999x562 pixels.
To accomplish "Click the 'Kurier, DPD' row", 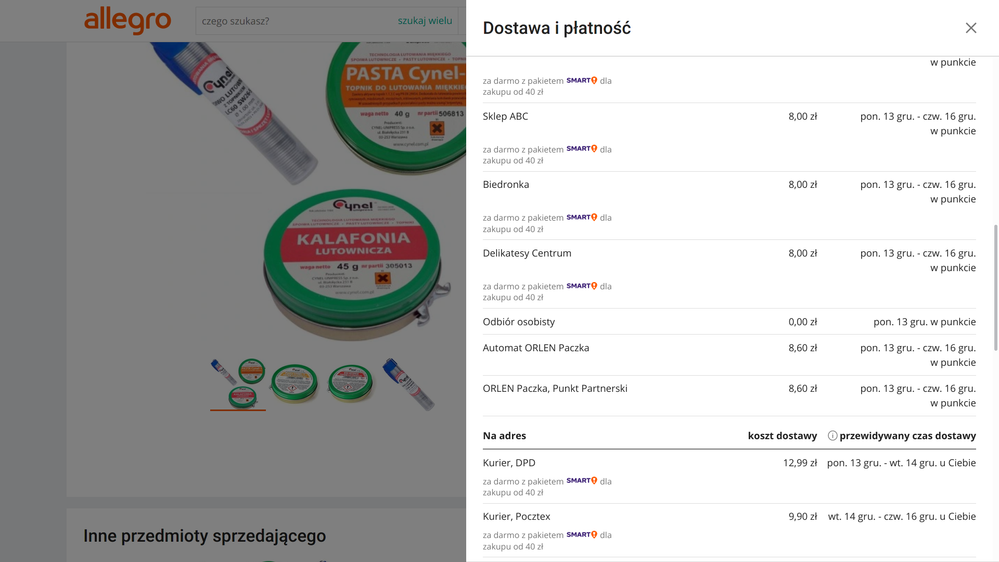I will coord(729,477).
